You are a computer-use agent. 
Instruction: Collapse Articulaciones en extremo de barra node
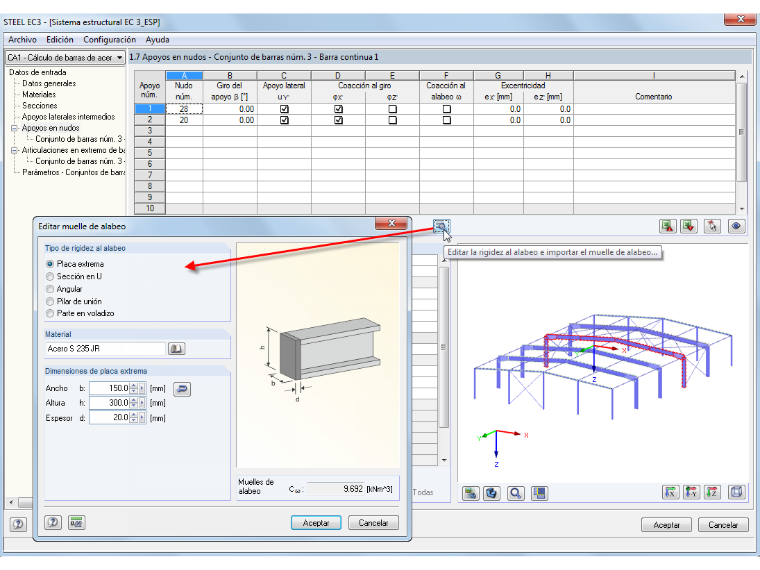pos(14,151)
